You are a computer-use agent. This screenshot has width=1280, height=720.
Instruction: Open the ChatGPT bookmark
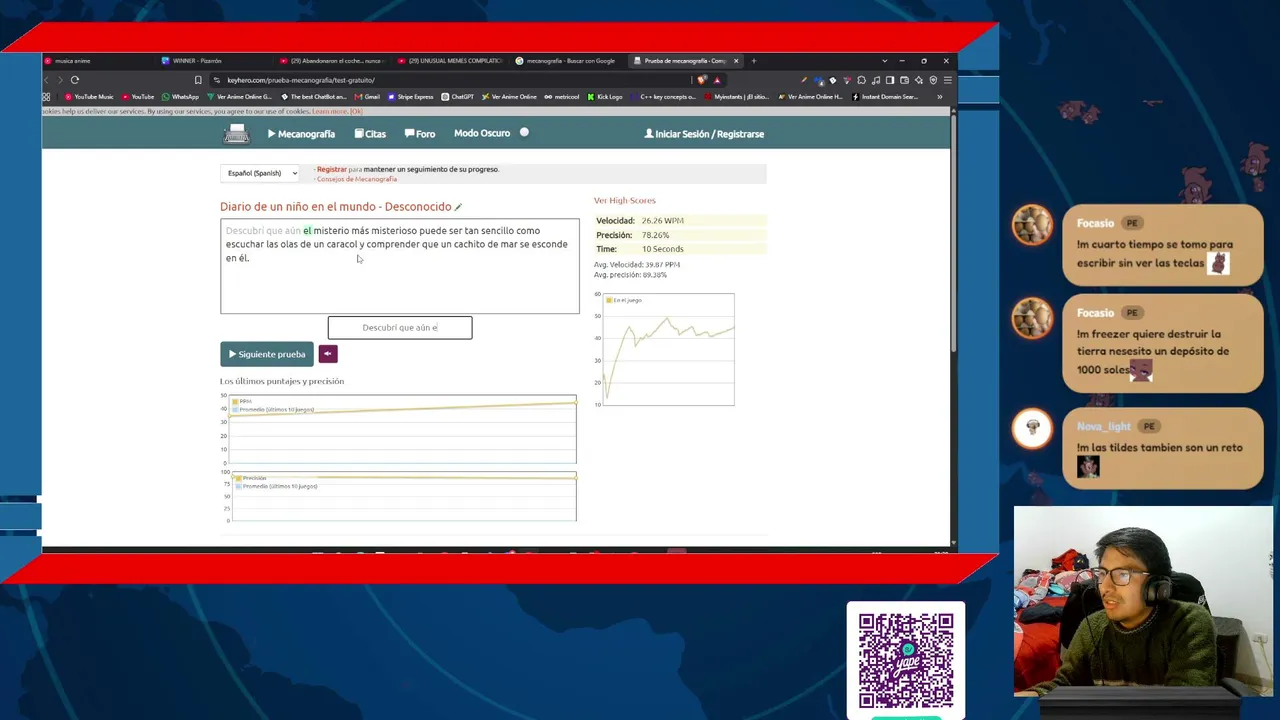pos(458,97)
